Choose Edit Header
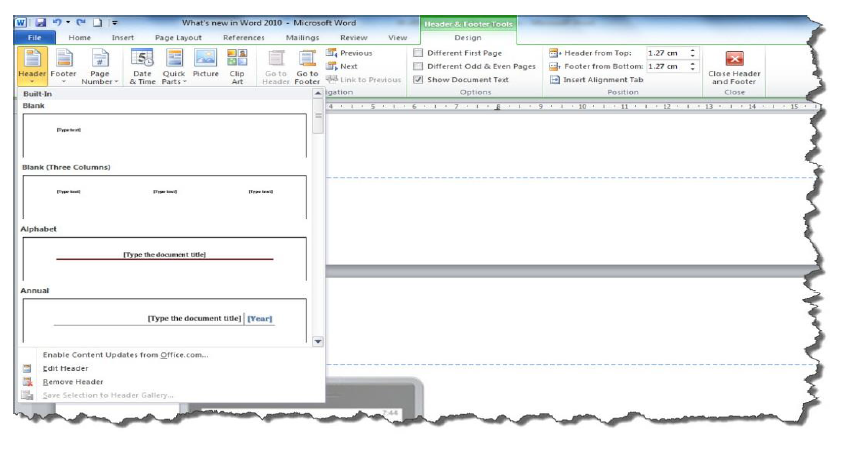Screen dimensions: 851x451 point(65,369)
